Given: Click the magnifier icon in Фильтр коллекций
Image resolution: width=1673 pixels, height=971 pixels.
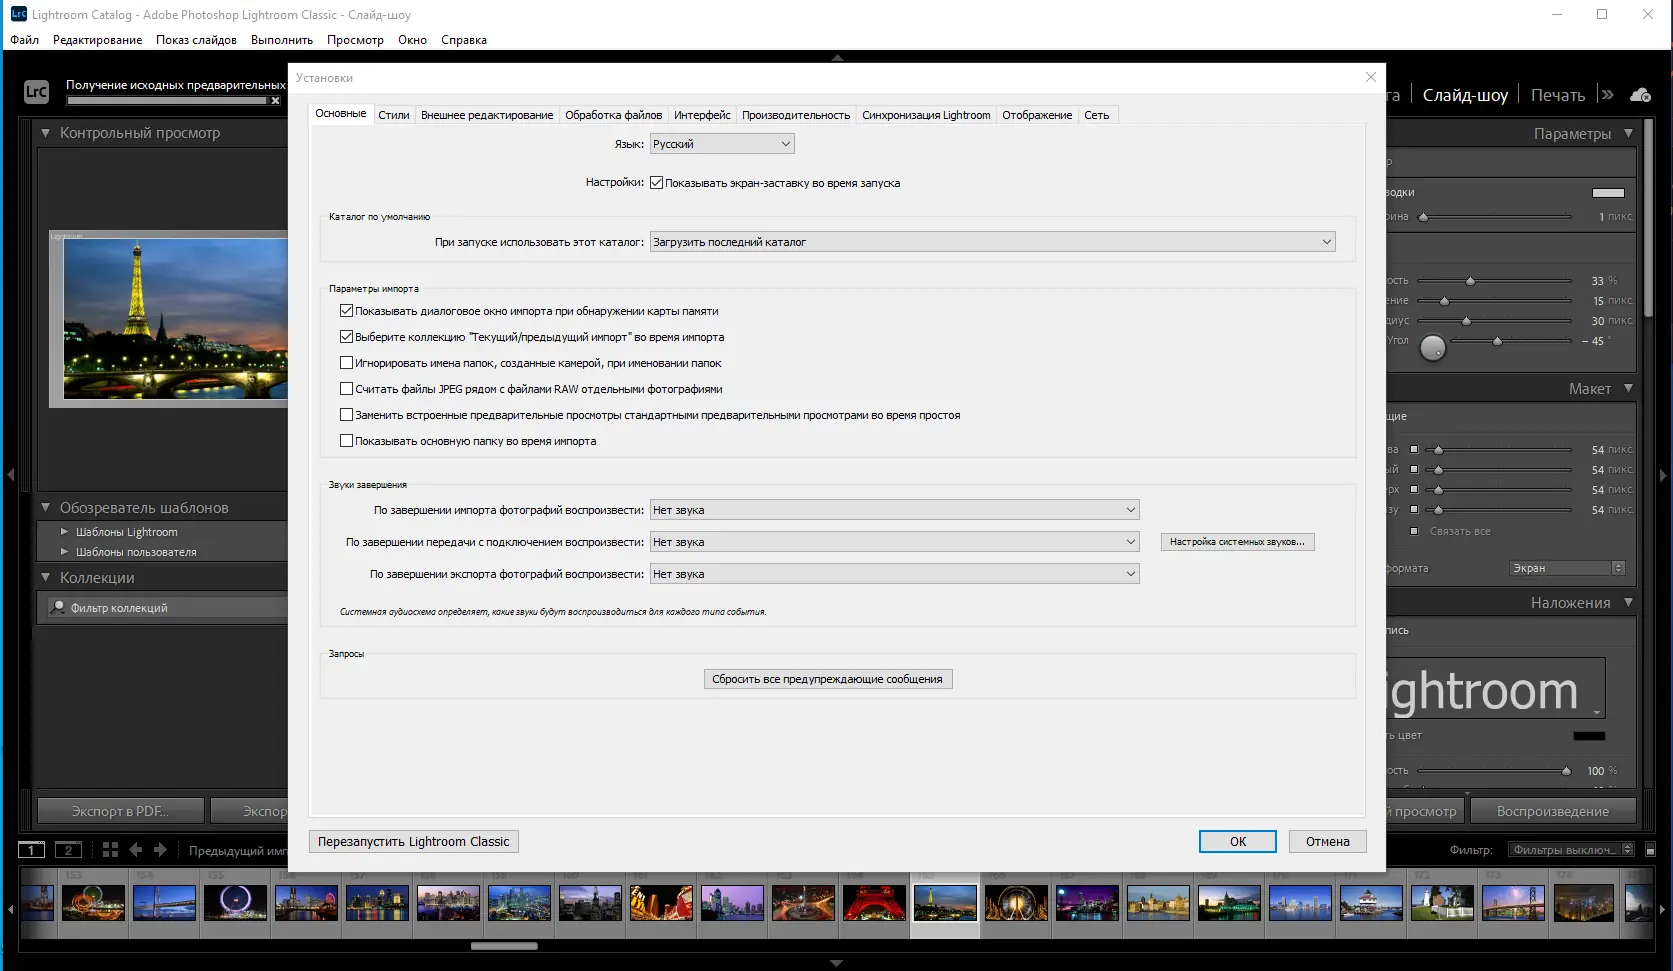Looking at the screenshot, I should tap(58, 607).
